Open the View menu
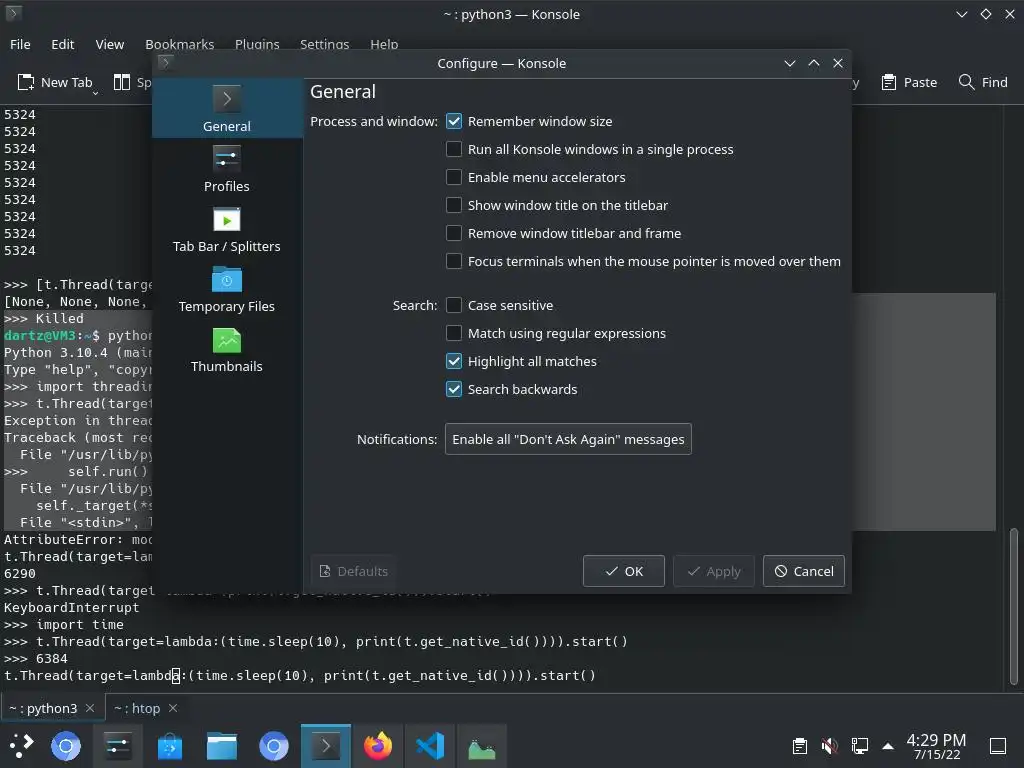This screenshot has width=1024, height=768. (110, 44)
